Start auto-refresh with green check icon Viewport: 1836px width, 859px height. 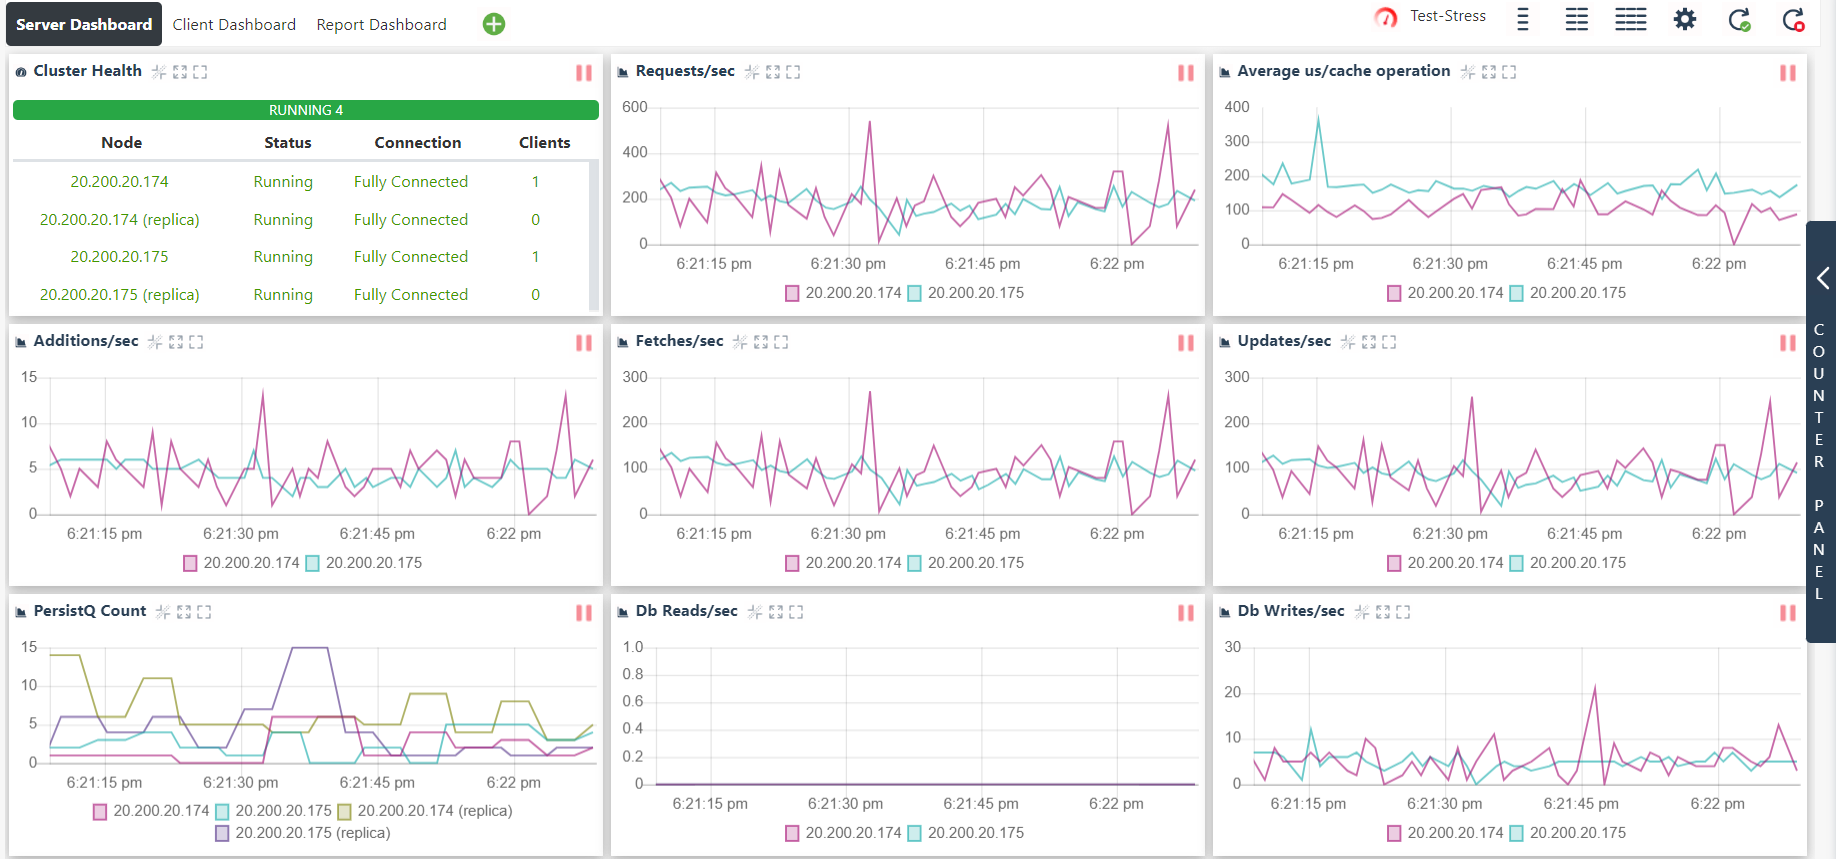[x=1740, y=19]
